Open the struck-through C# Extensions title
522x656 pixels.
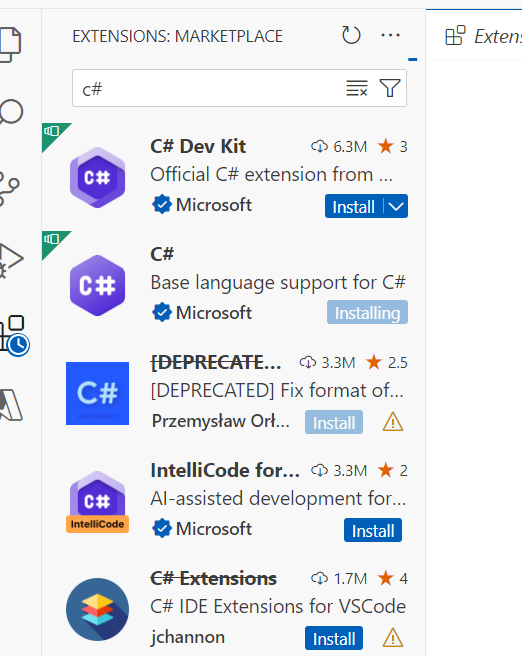213,578
